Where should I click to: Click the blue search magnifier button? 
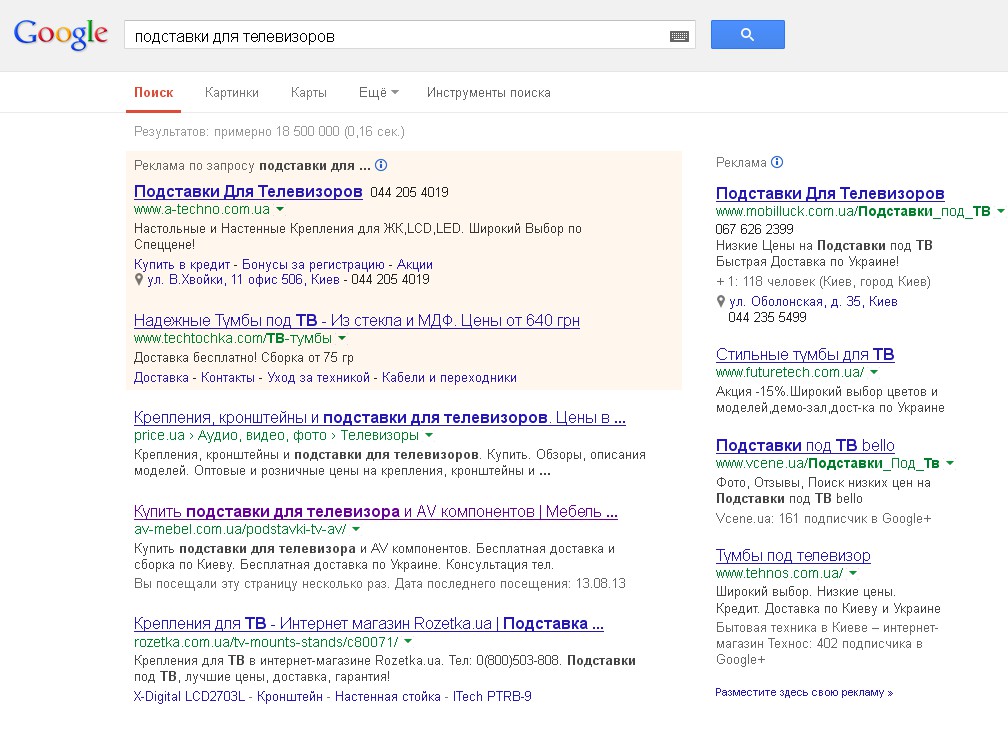(748, 35)
